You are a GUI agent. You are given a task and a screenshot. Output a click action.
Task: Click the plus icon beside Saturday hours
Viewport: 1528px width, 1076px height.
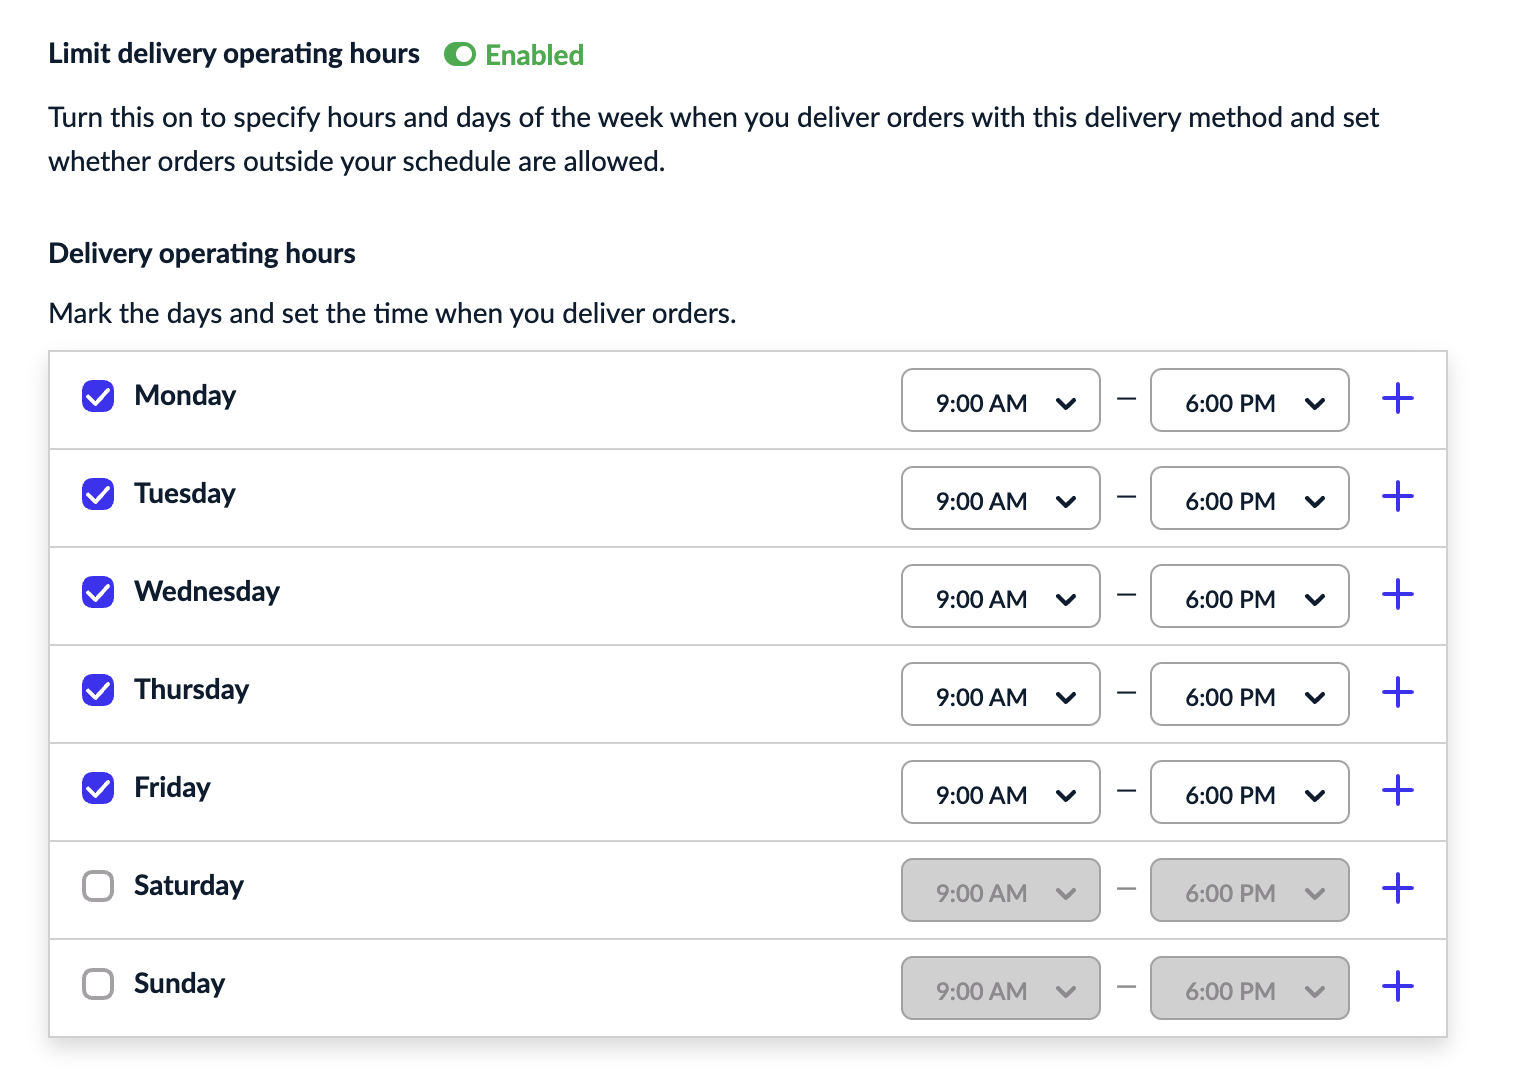pyautogui.click(x=1397, y=889)
